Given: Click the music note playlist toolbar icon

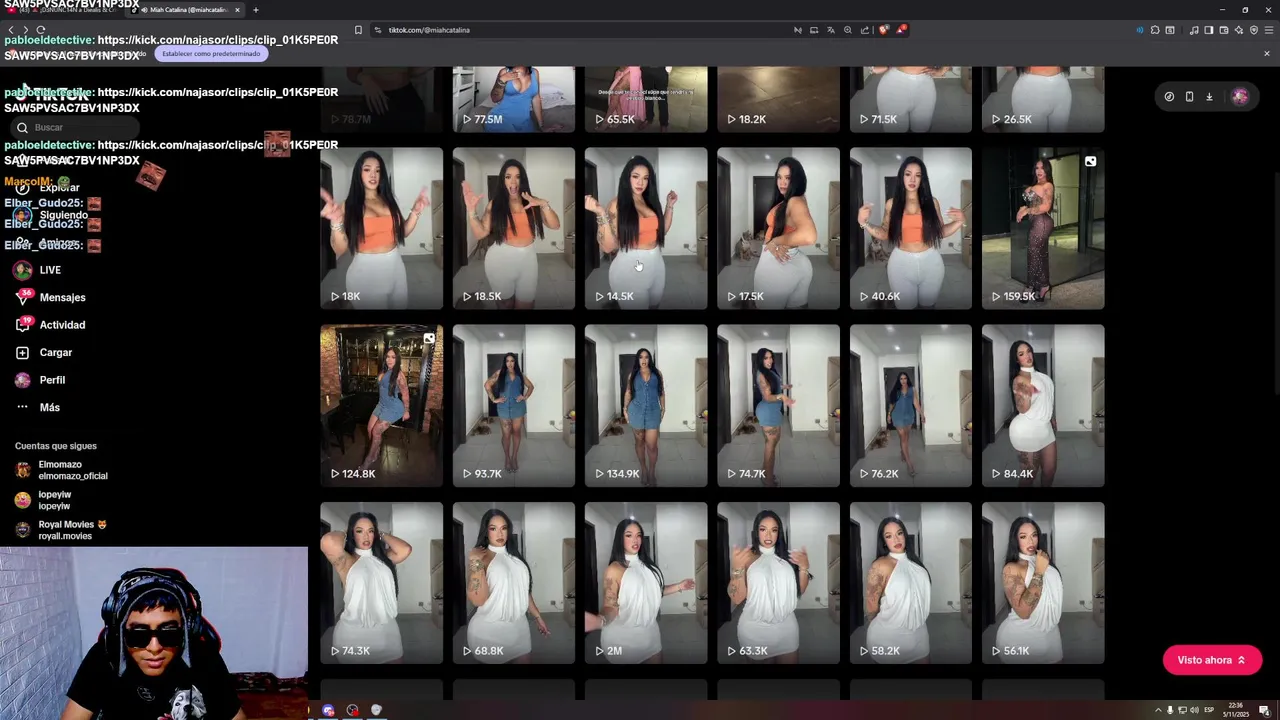Looking at the screenshot, I should (1194, 30).
